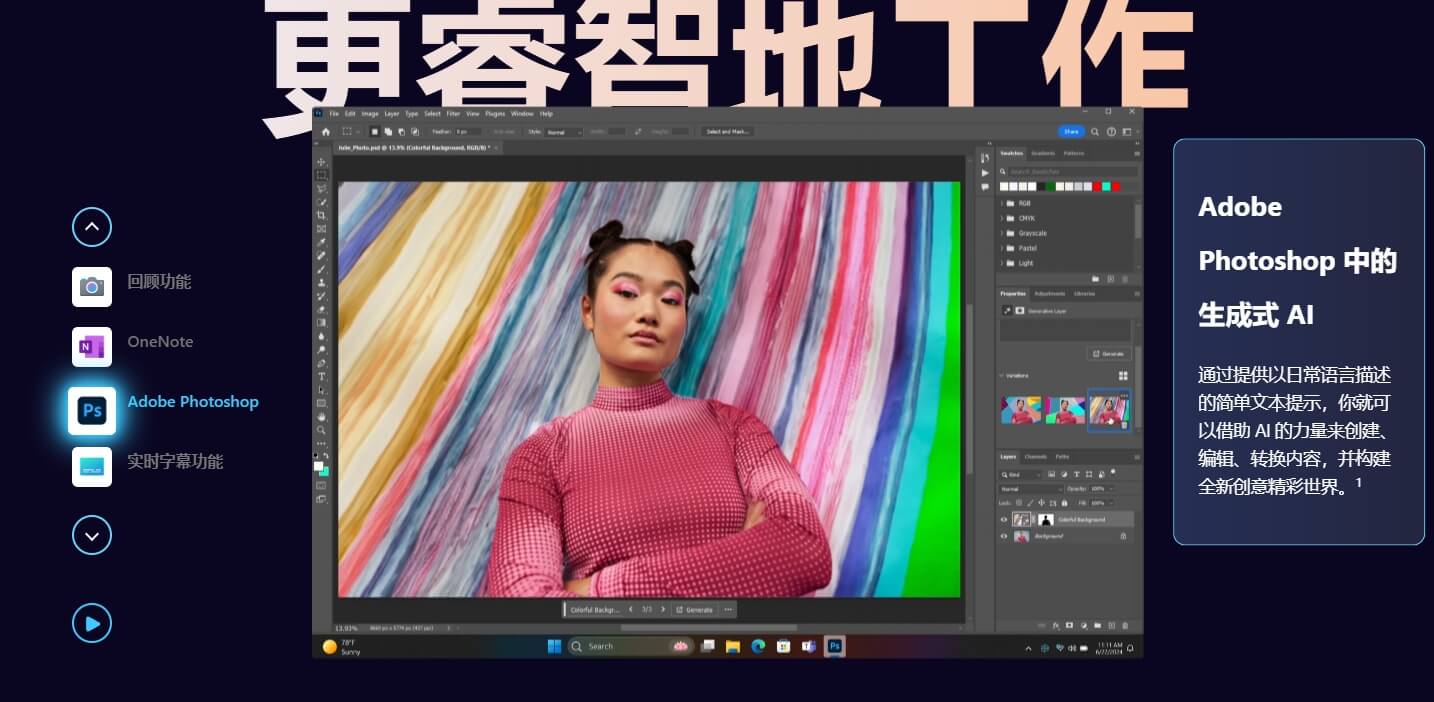Hide the Colorful Background layer
Screen dimensions: 1434x702
pyautogui.click(x=1004, y=519)
